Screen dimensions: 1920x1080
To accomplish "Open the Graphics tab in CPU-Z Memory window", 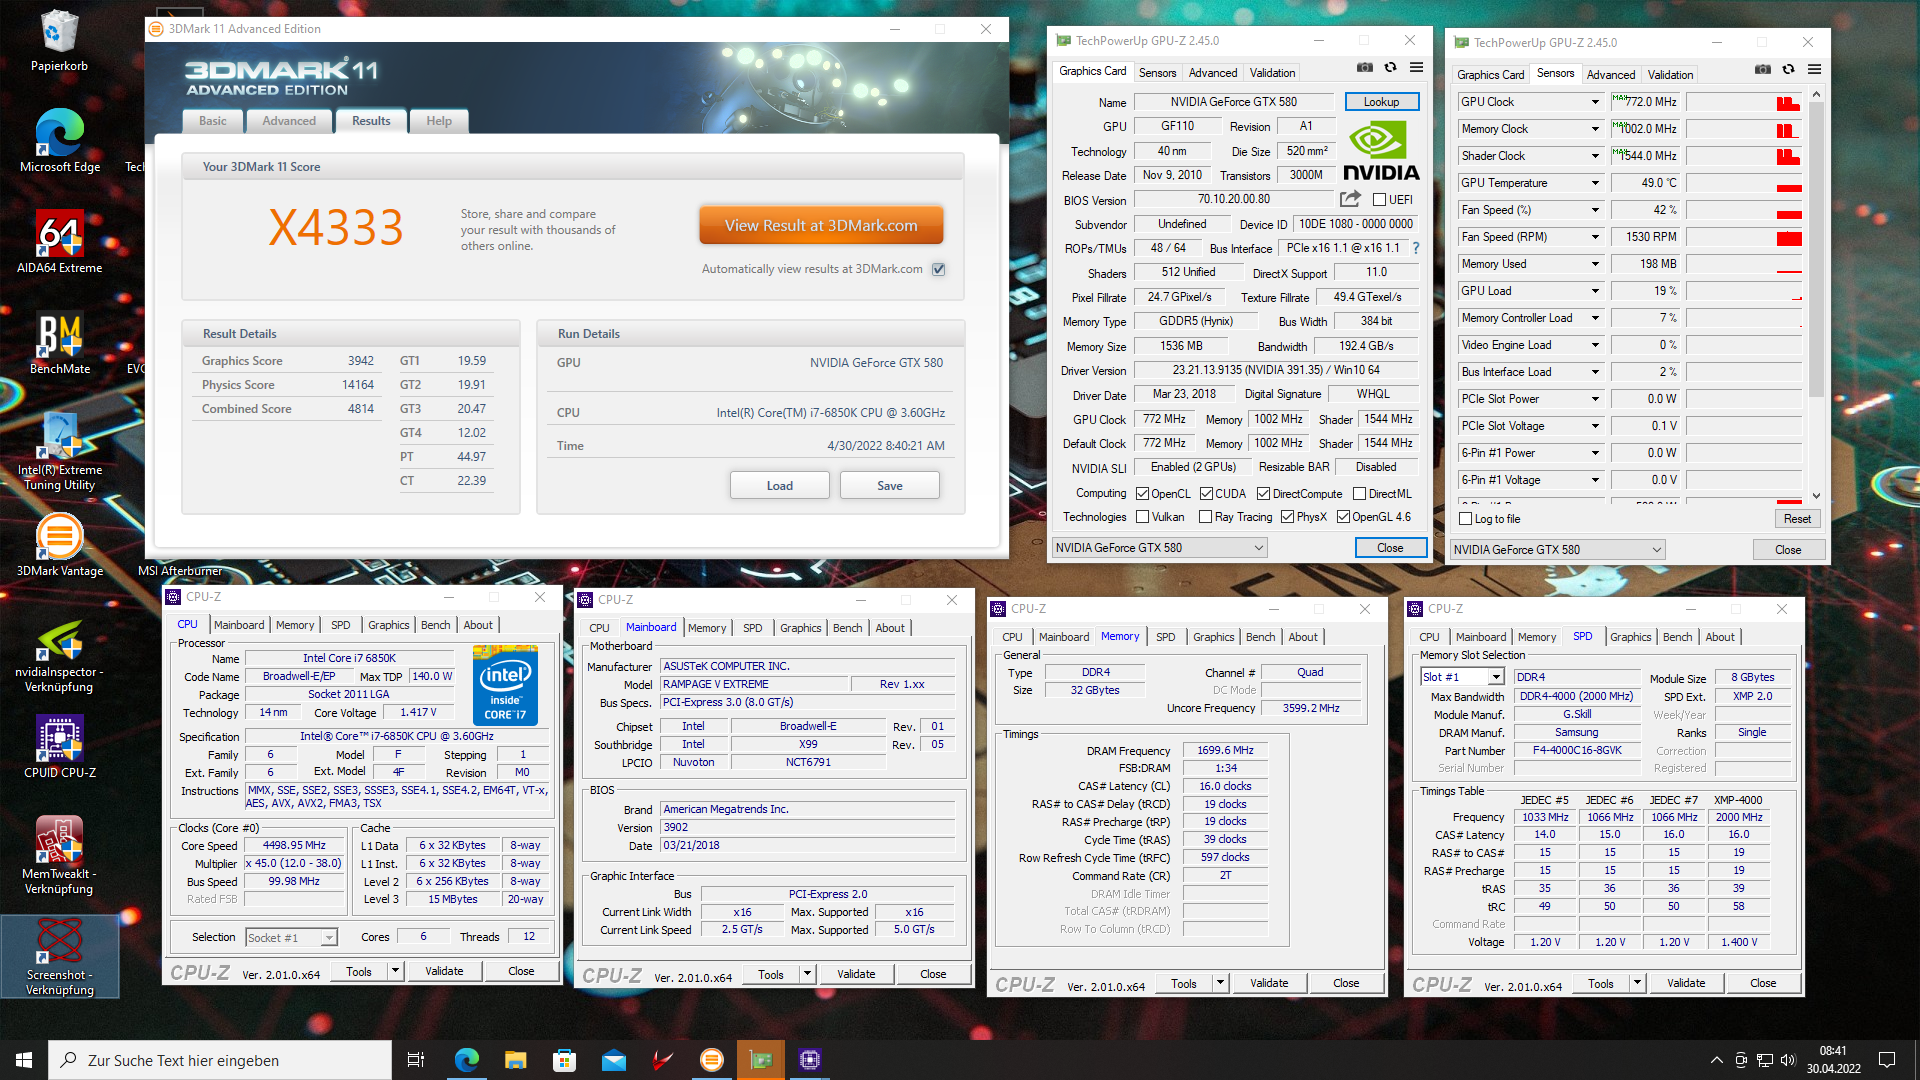I will 1213,637.
